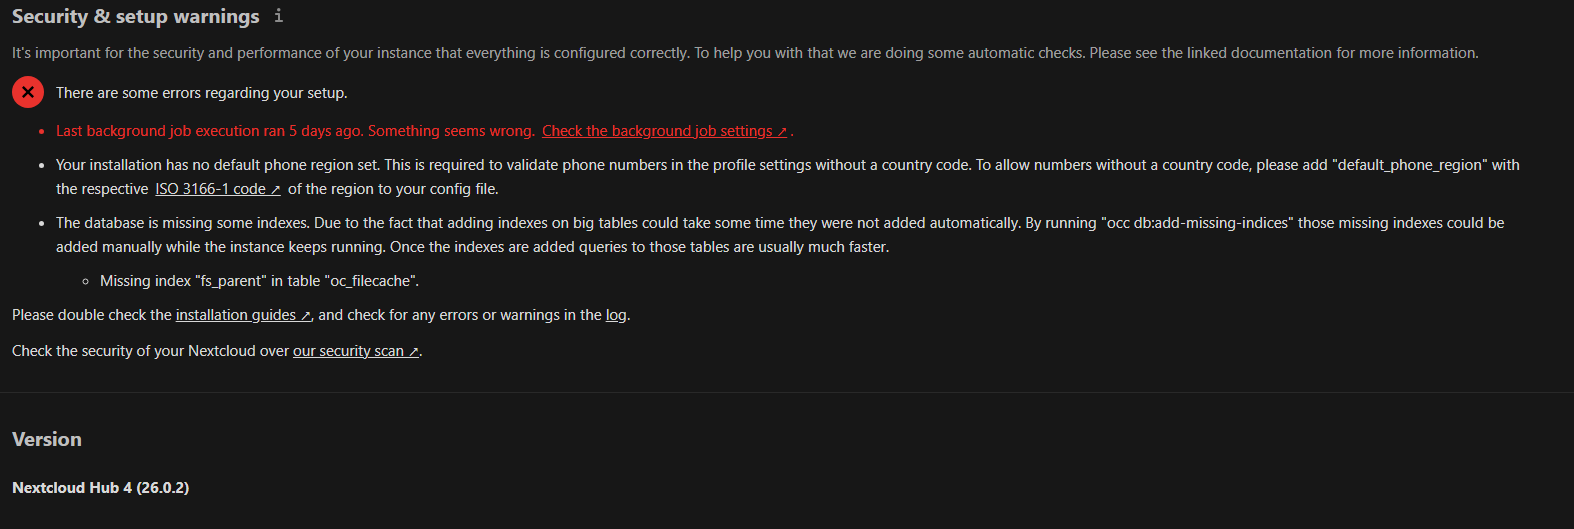The width and height of the screenshot is (1574, 529).
Task: Open the Check the background job settings link
Action: click(656, 131)
